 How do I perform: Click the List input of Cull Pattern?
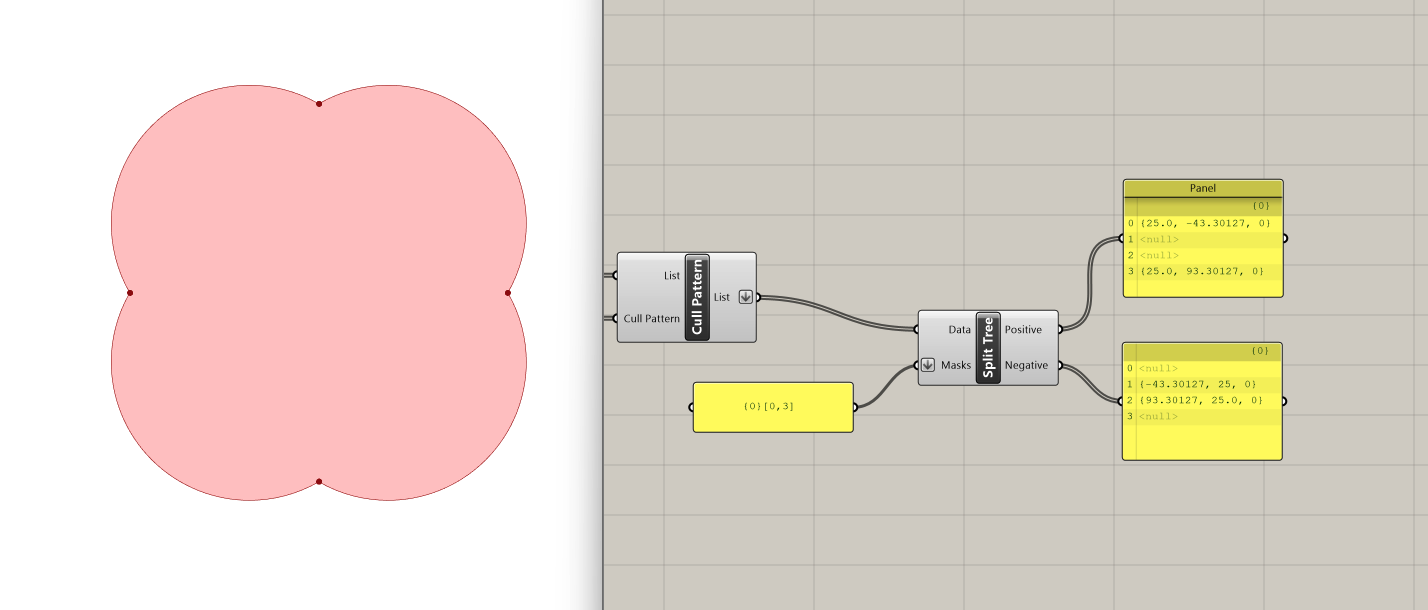(x=671, y=275)
